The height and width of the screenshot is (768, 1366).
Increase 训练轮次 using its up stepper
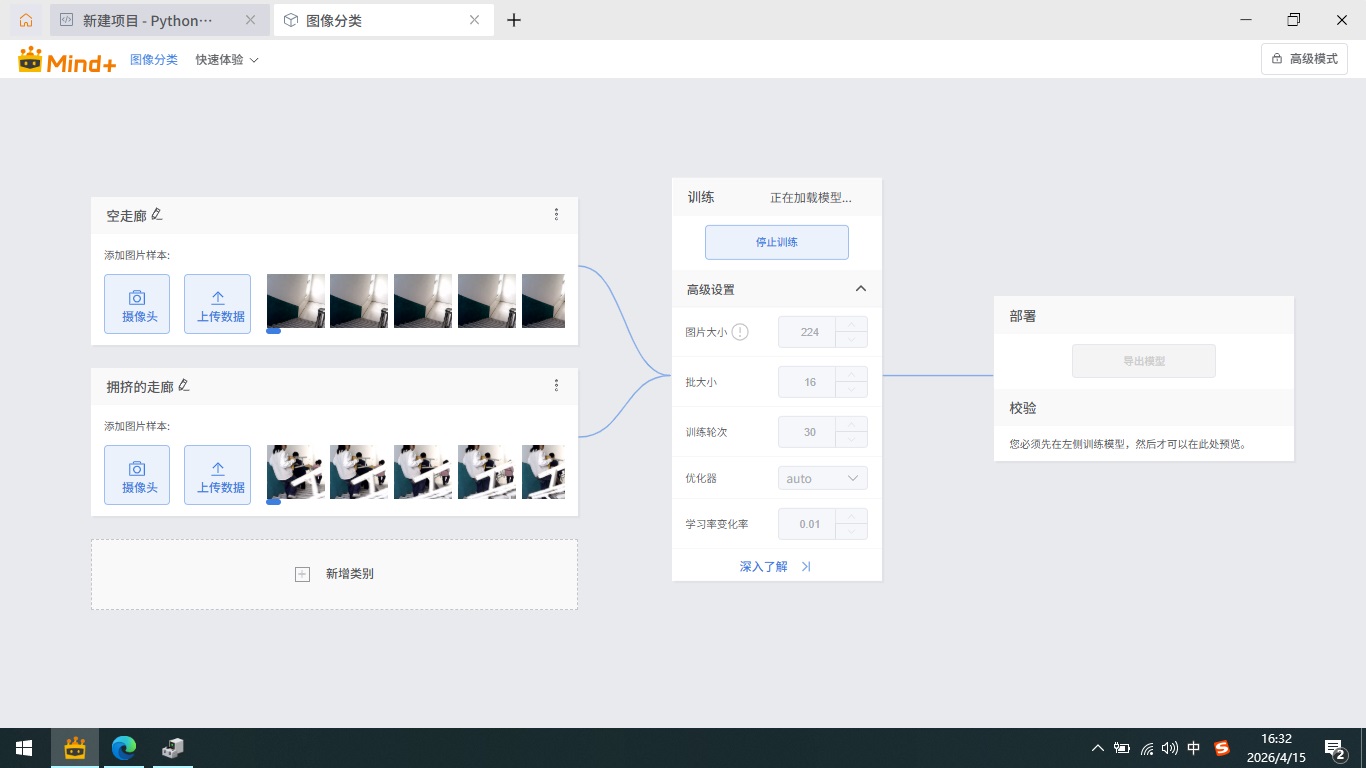point(851,426)
